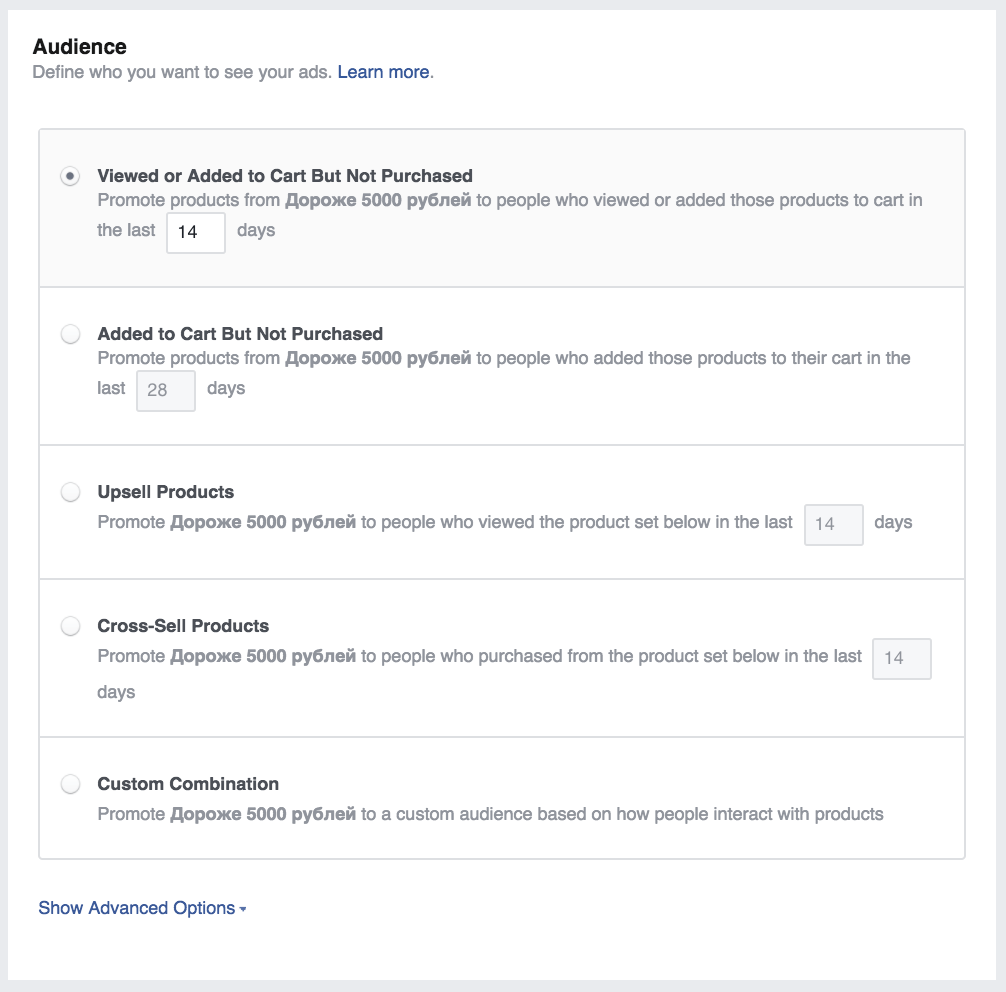Click the 14 days field under Viewed or Added
This screenshot has width=1006, height=992.
(x=196, y=232)
